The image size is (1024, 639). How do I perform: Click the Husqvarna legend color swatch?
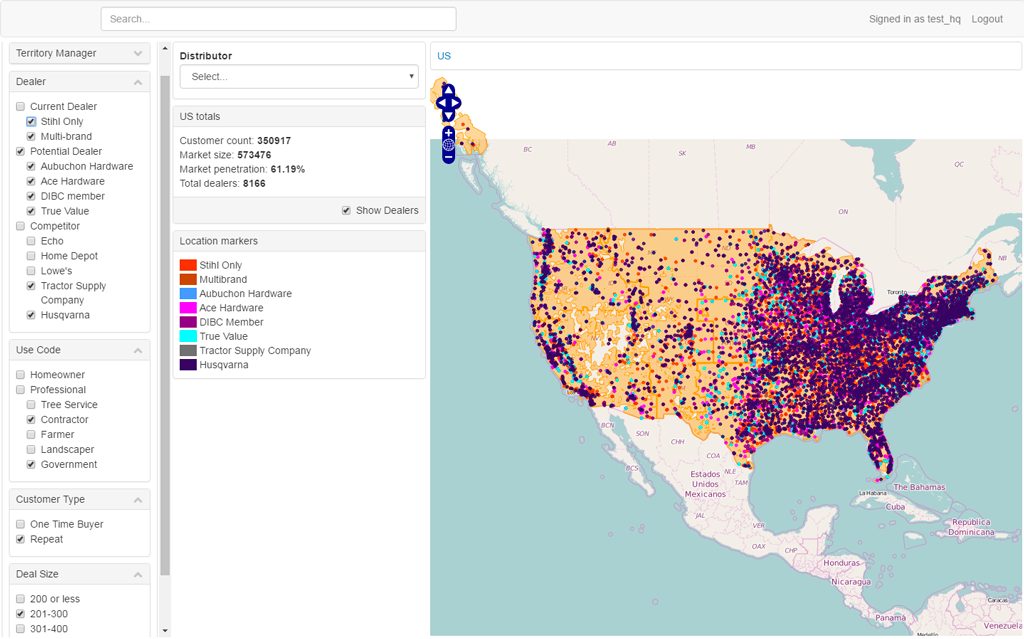coord(187,365)
